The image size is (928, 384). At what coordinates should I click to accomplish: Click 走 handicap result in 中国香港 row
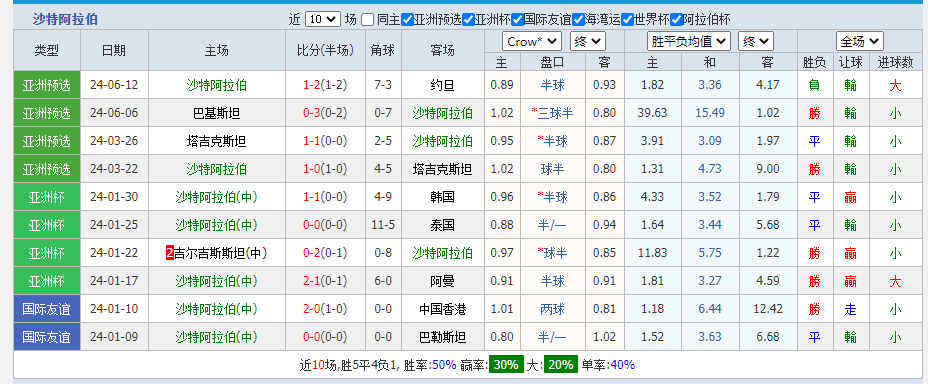850,309
